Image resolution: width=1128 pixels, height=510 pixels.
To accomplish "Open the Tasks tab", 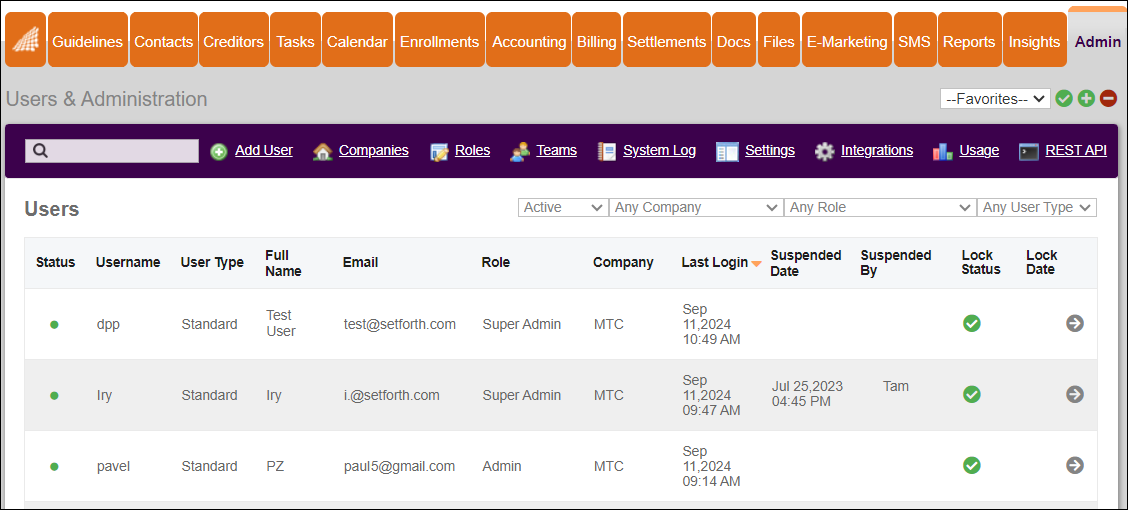I will click(296, 42).
